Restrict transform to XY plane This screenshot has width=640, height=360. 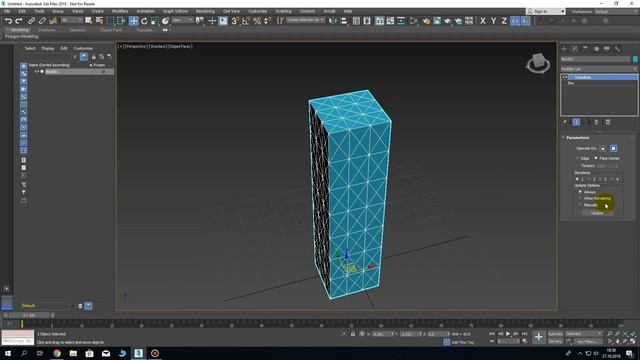pyautogui.click(x=515, y=21)
